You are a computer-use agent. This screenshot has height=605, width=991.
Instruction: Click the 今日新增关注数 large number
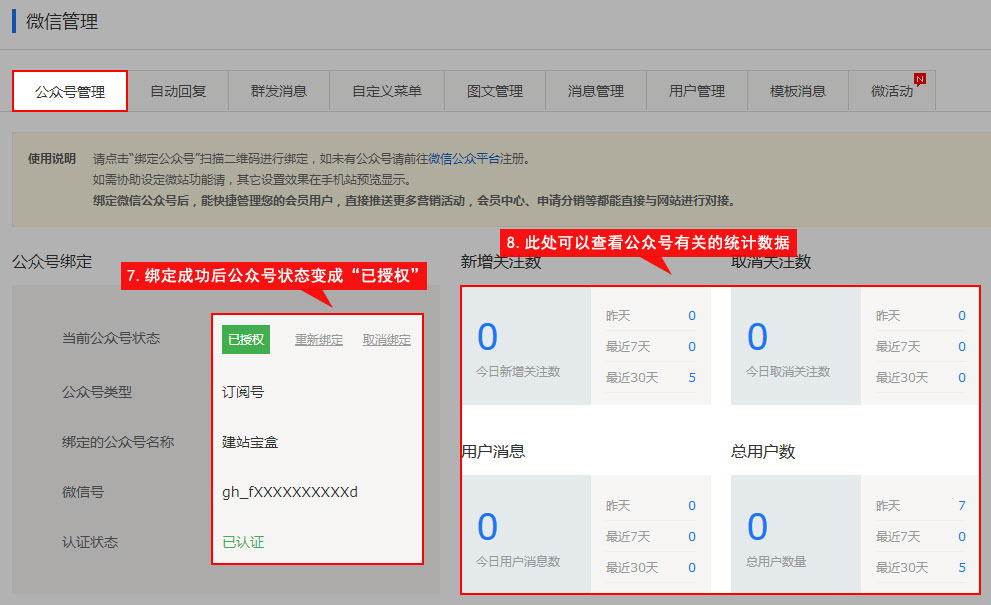tap(487, 337)
